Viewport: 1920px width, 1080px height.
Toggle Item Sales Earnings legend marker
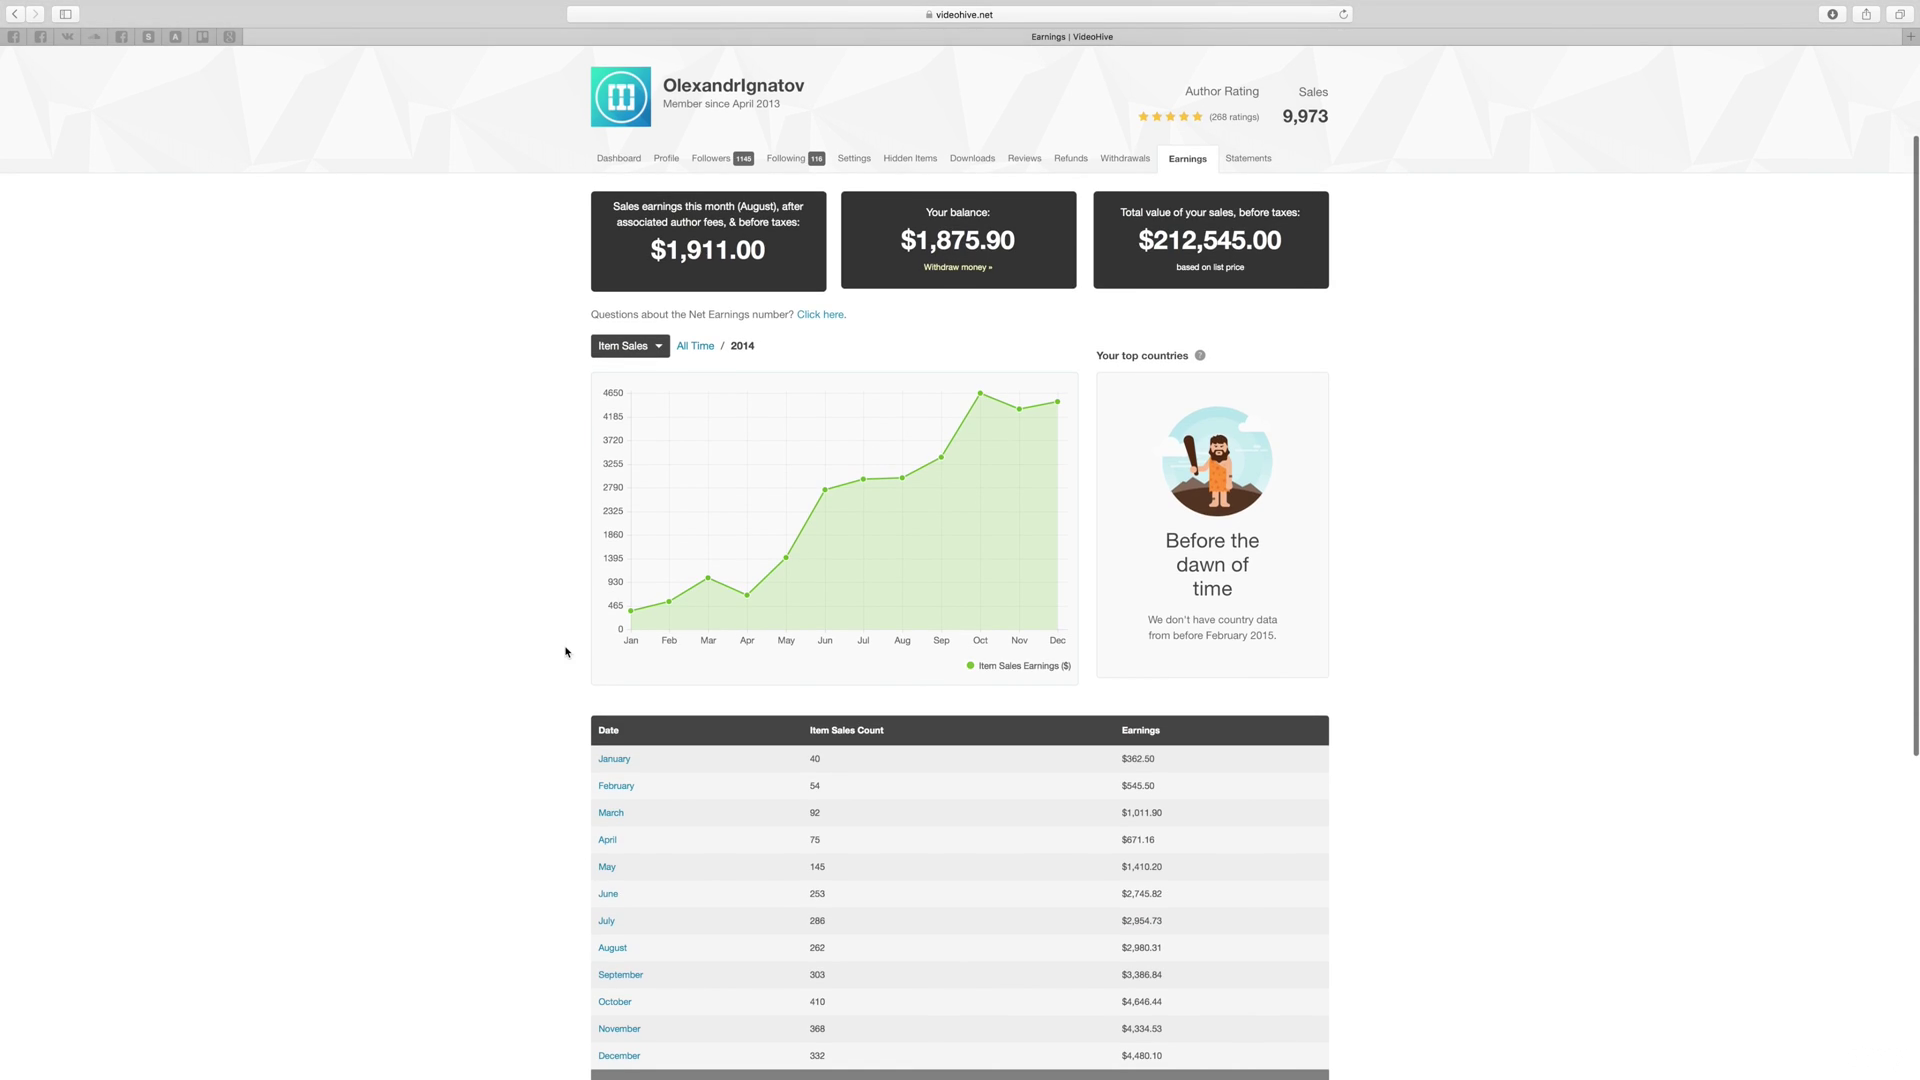pyautogui.click(x=970, y=665)
